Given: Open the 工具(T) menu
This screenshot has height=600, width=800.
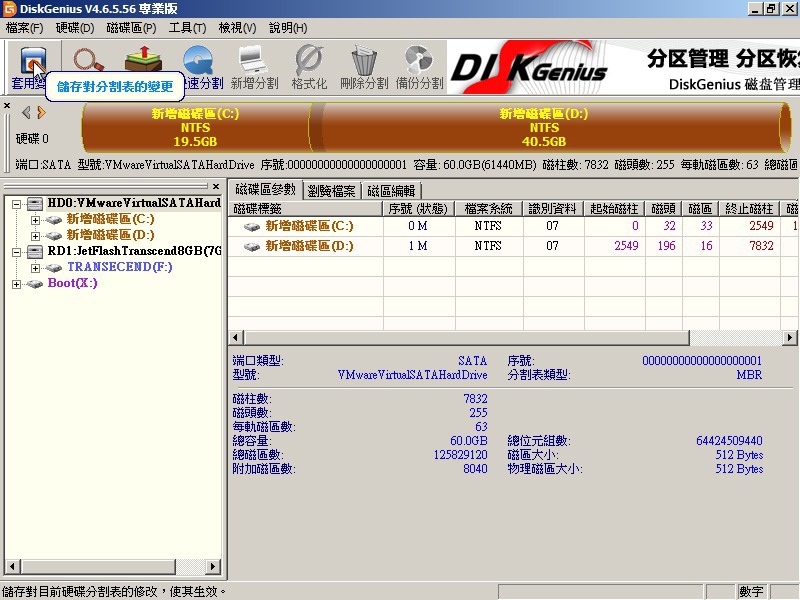Looking at the screenshot, I should [187, 28].
